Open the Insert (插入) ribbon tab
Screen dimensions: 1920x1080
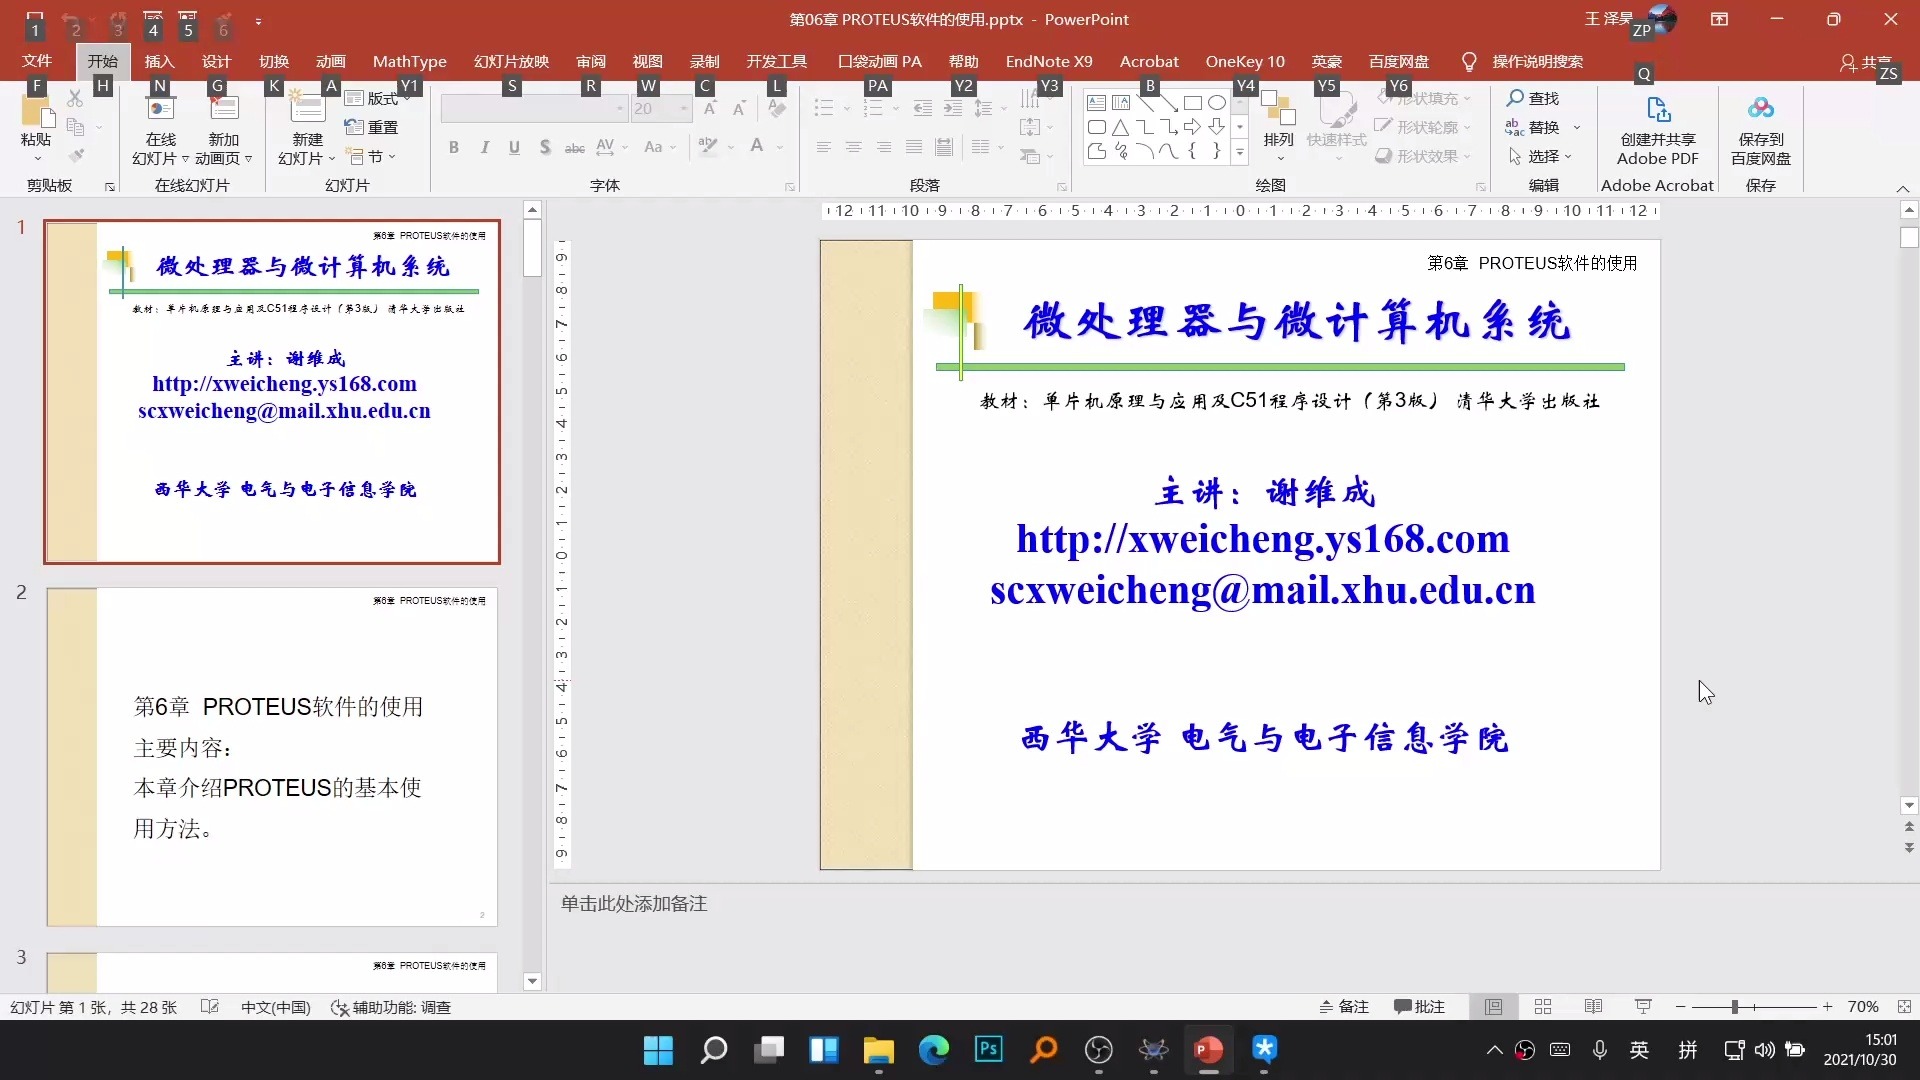coord(159,61)
